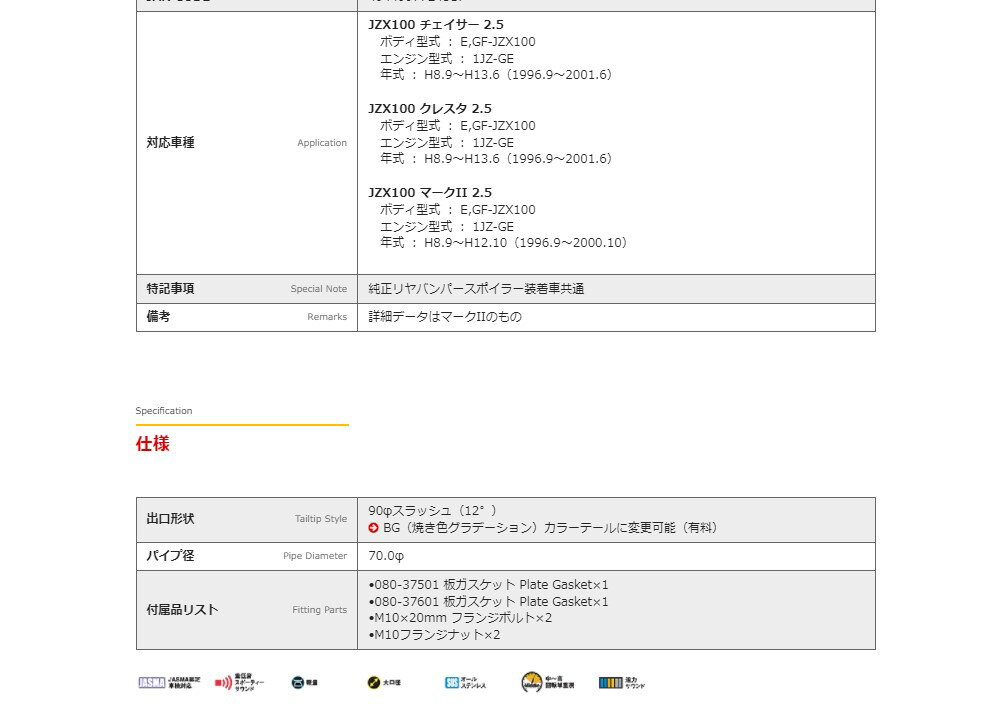Select the JZX100 クレスタ 2.5 model heading

coord(430,109)
